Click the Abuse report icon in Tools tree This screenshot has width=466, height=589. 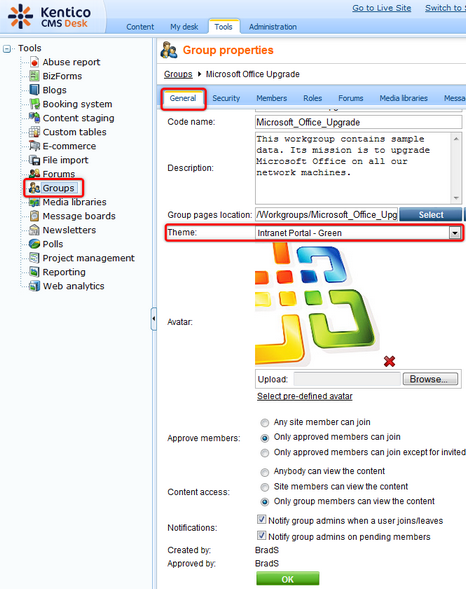point(34,62)
